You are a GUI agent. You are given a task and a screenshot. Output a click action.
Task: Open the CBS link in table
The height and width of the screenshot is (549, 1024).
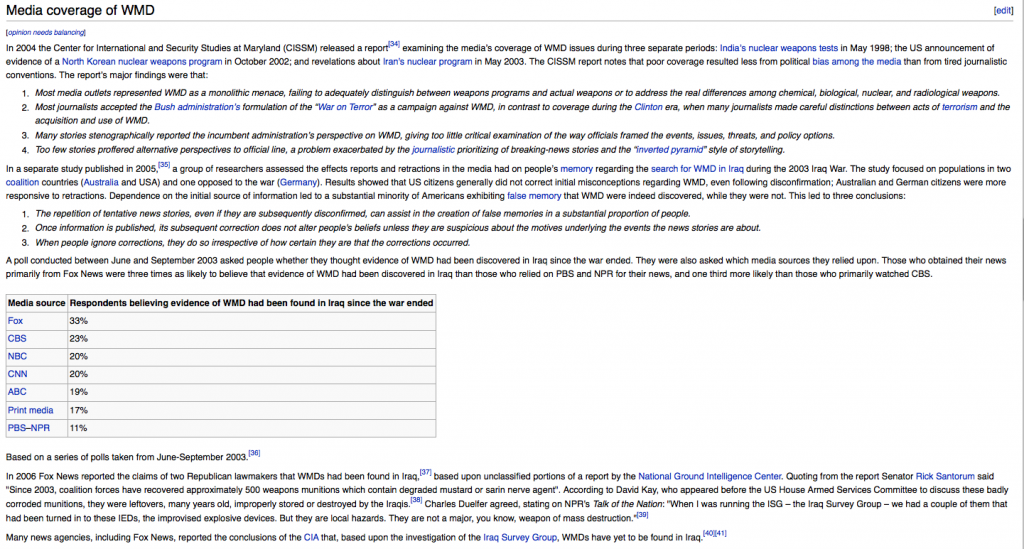(x=17, y=339)
